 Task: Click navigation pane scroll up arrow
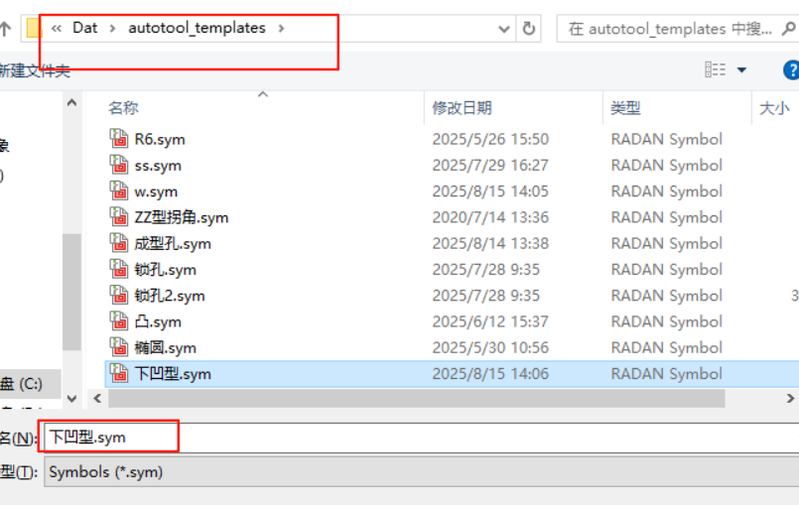pyautogui.click(x=72, y=103)
